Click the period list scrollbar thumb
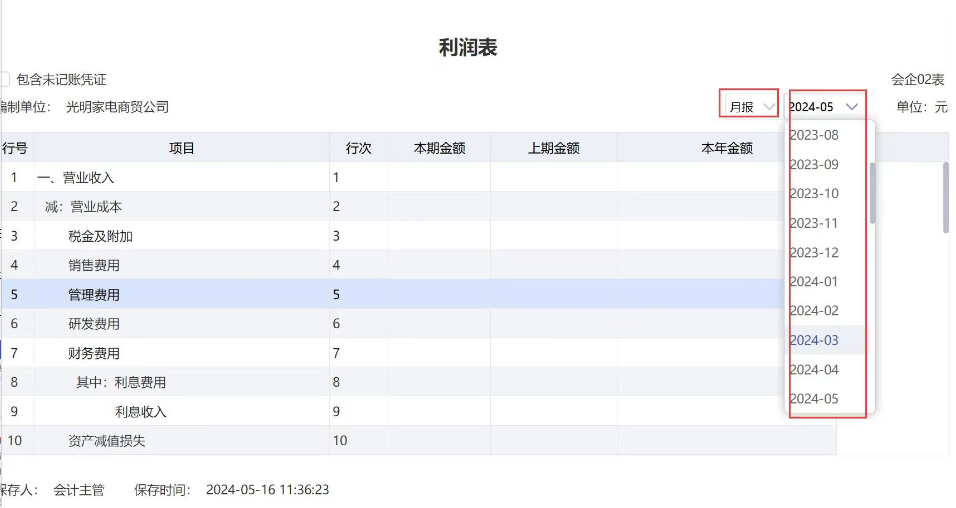The width and height of the screenshot is (956, 508). [x=873, y=192]
